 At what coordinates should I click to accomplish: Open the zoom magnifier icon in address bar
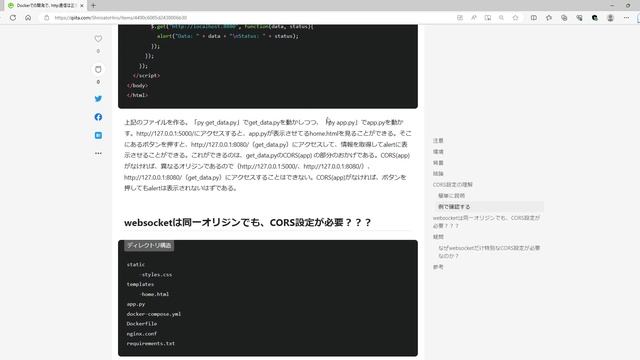tap(501, 18)
